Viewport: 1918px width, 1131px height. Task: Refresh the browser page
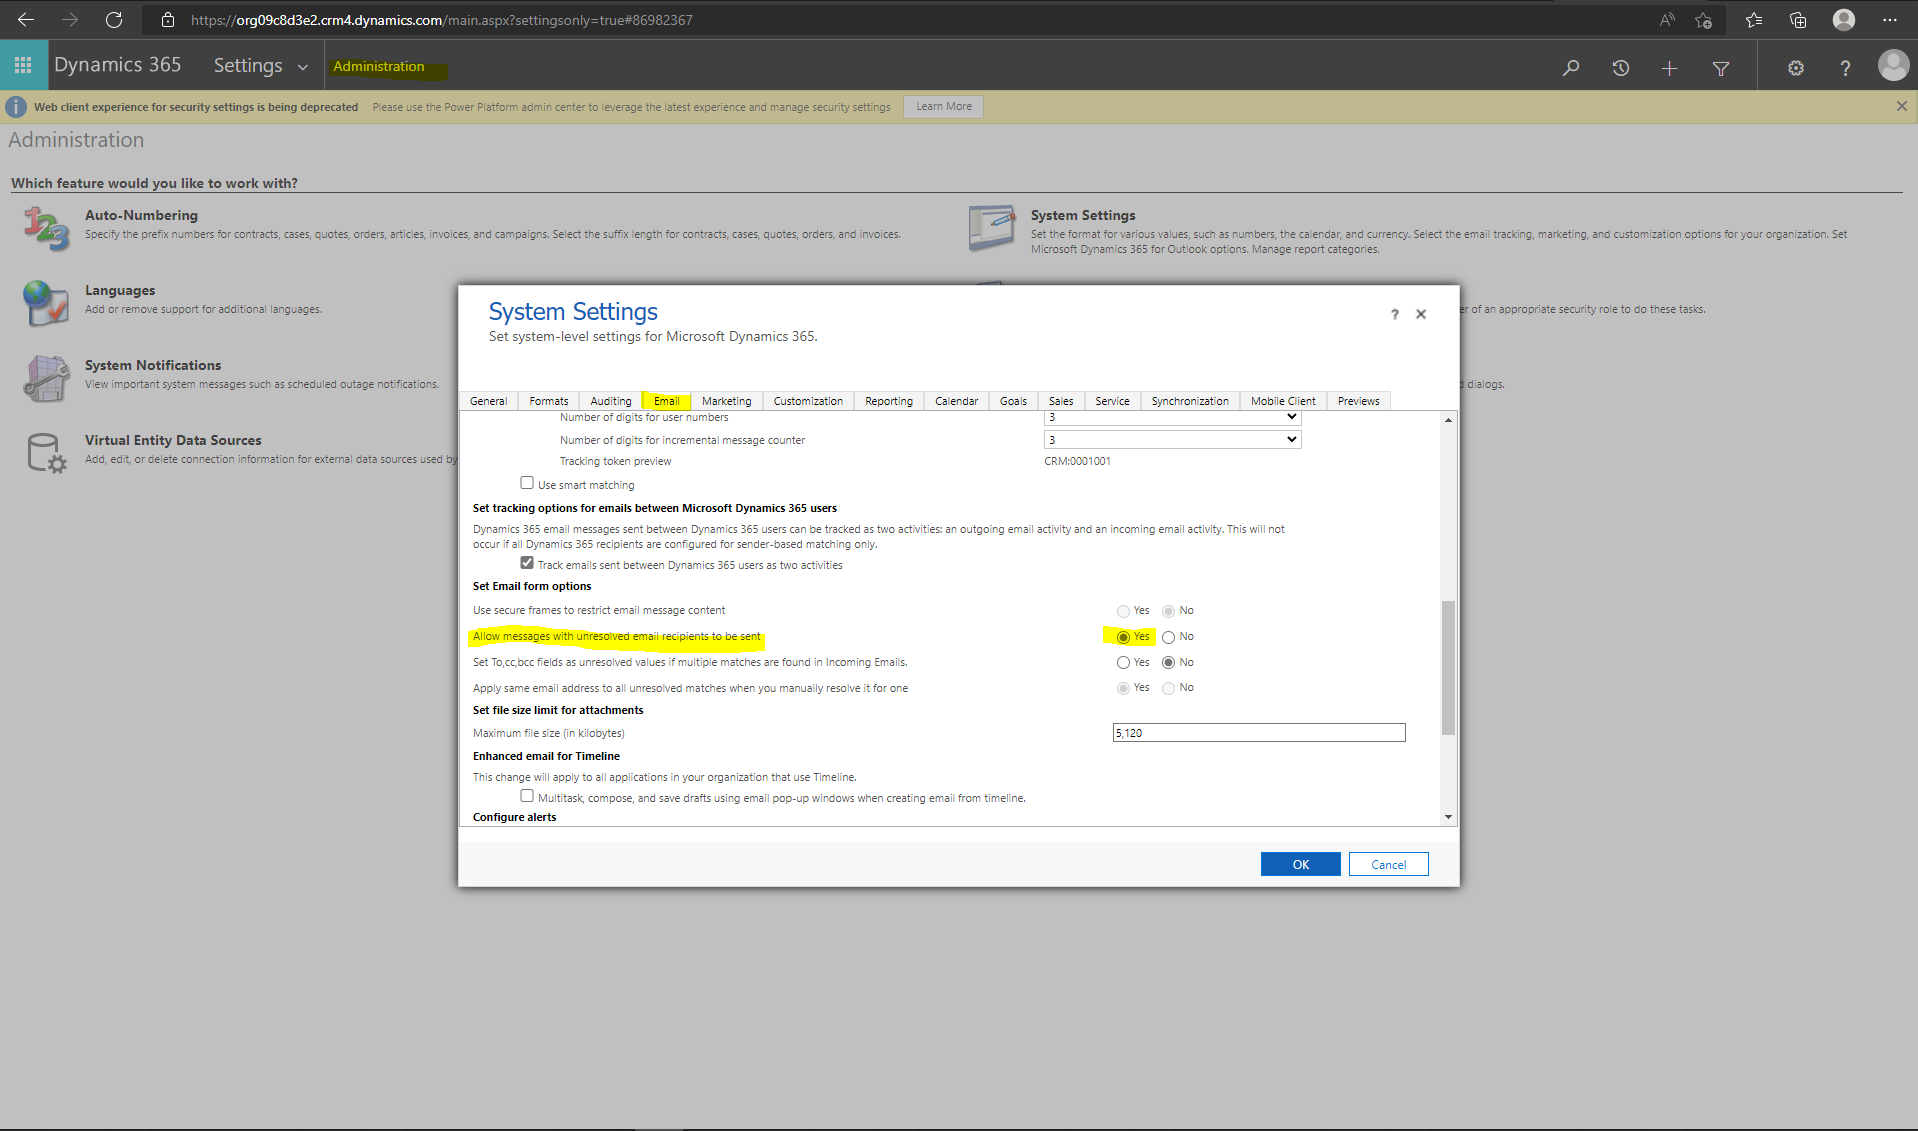[x=114, y=19]
